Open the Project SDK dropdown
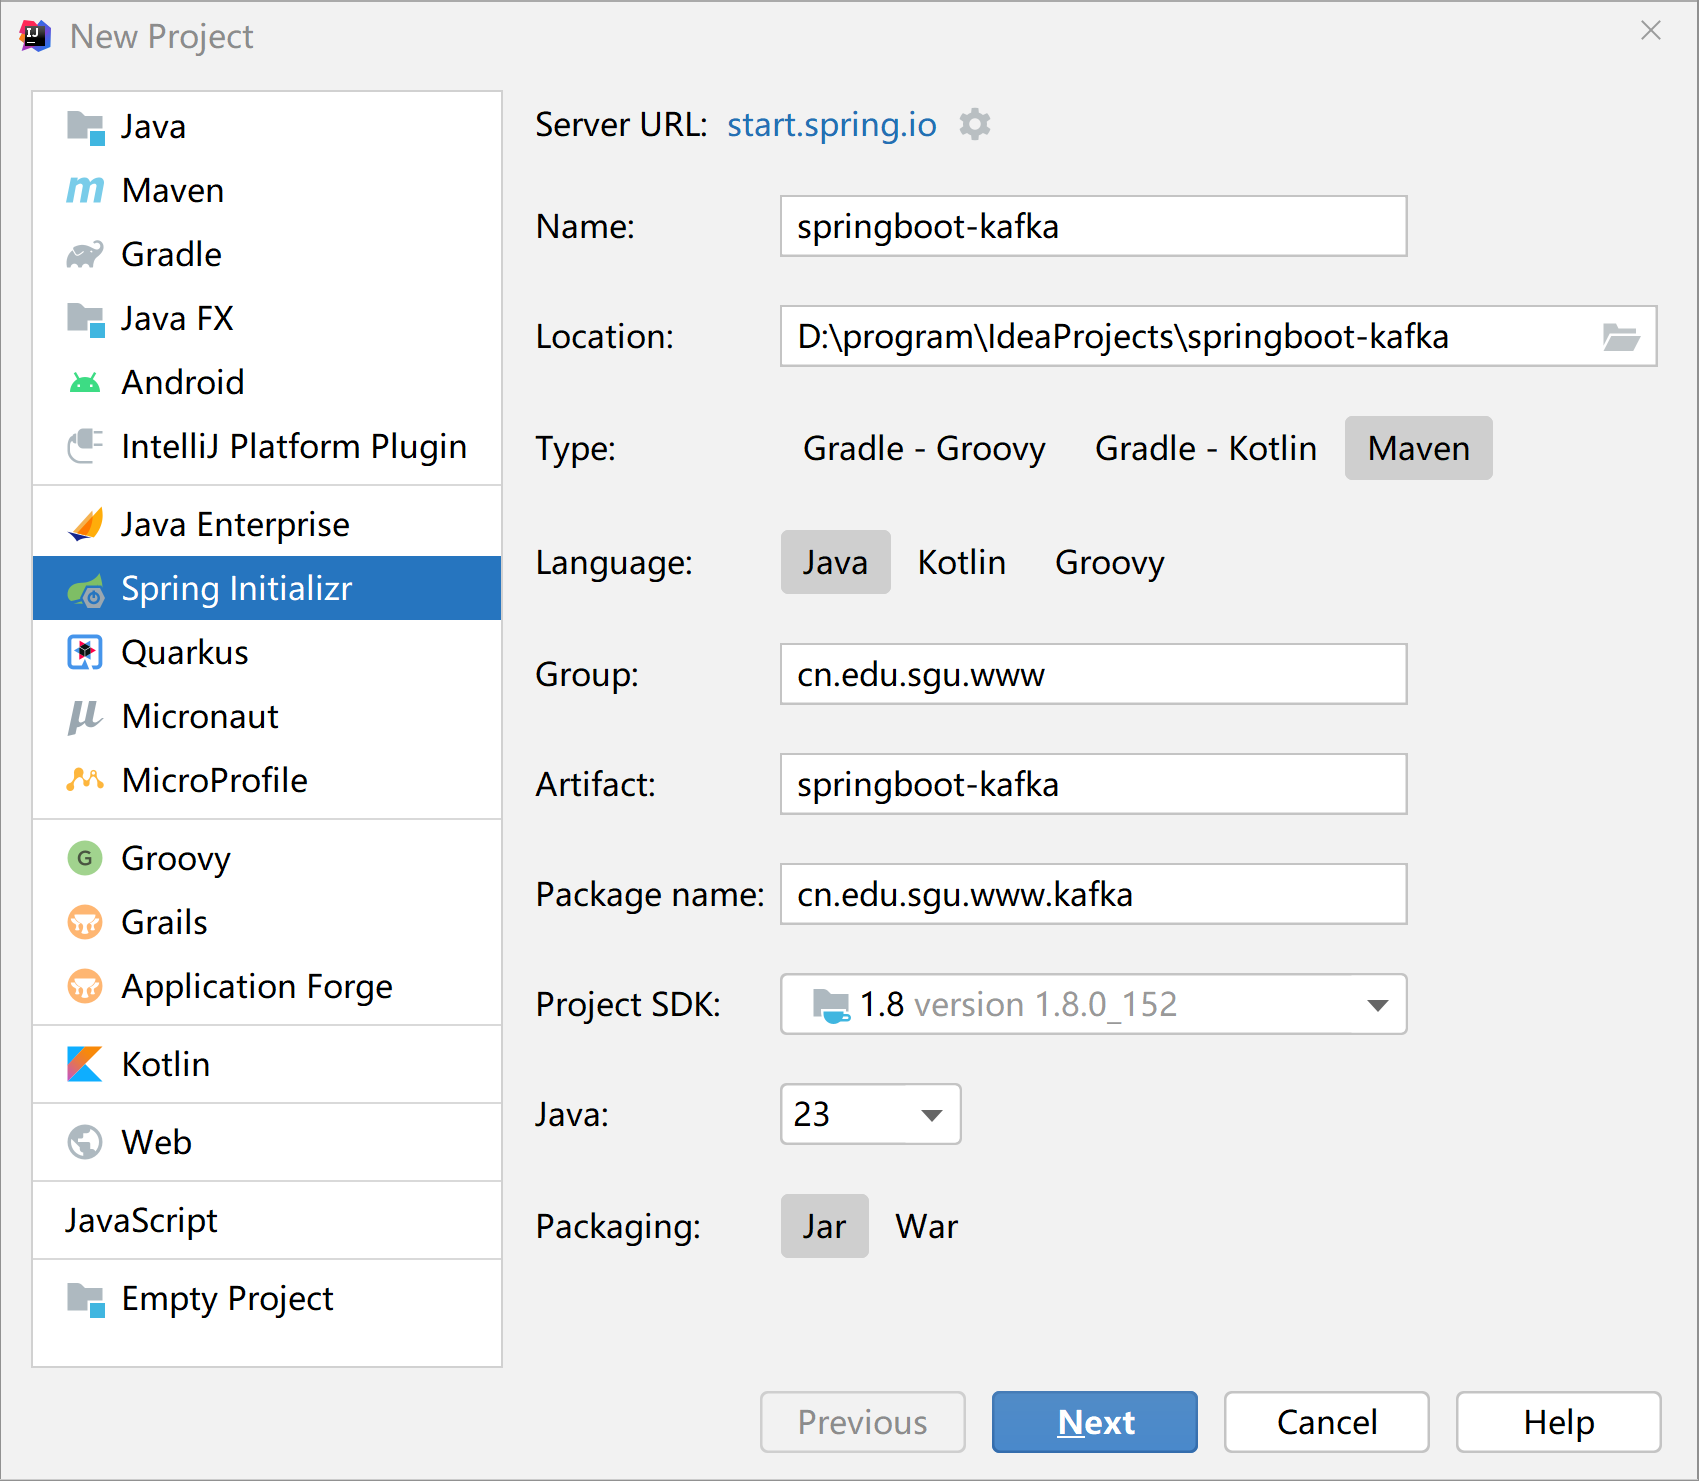 point(1094,1004)
